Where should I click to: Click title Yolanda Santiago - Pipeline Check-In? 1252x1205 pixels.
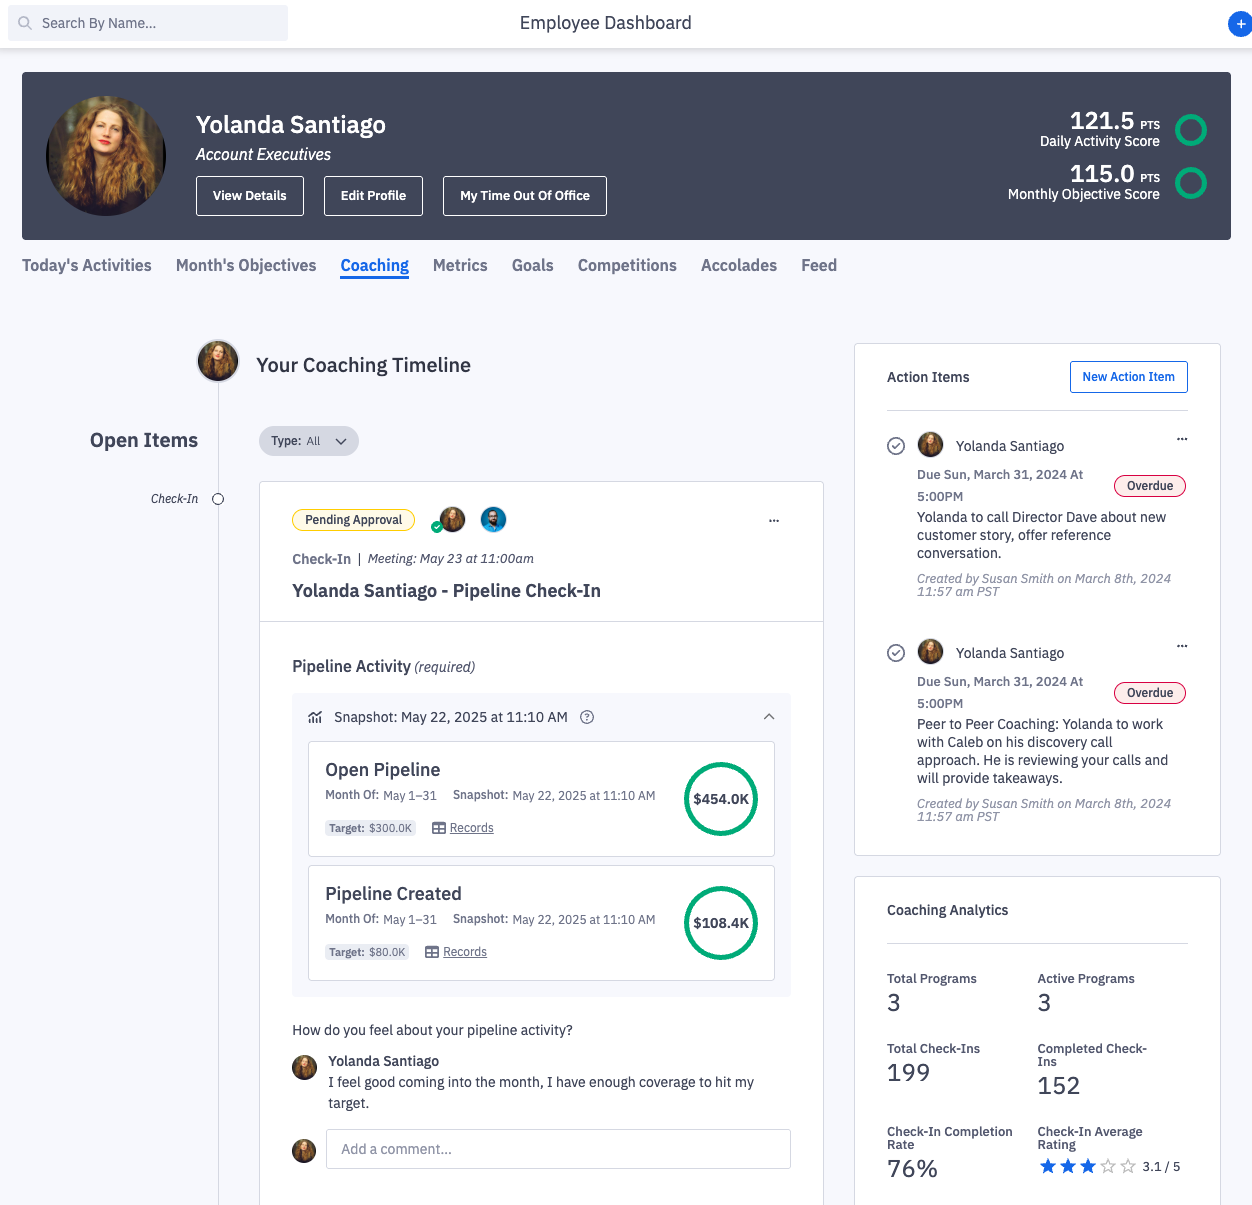coord(446,591)
